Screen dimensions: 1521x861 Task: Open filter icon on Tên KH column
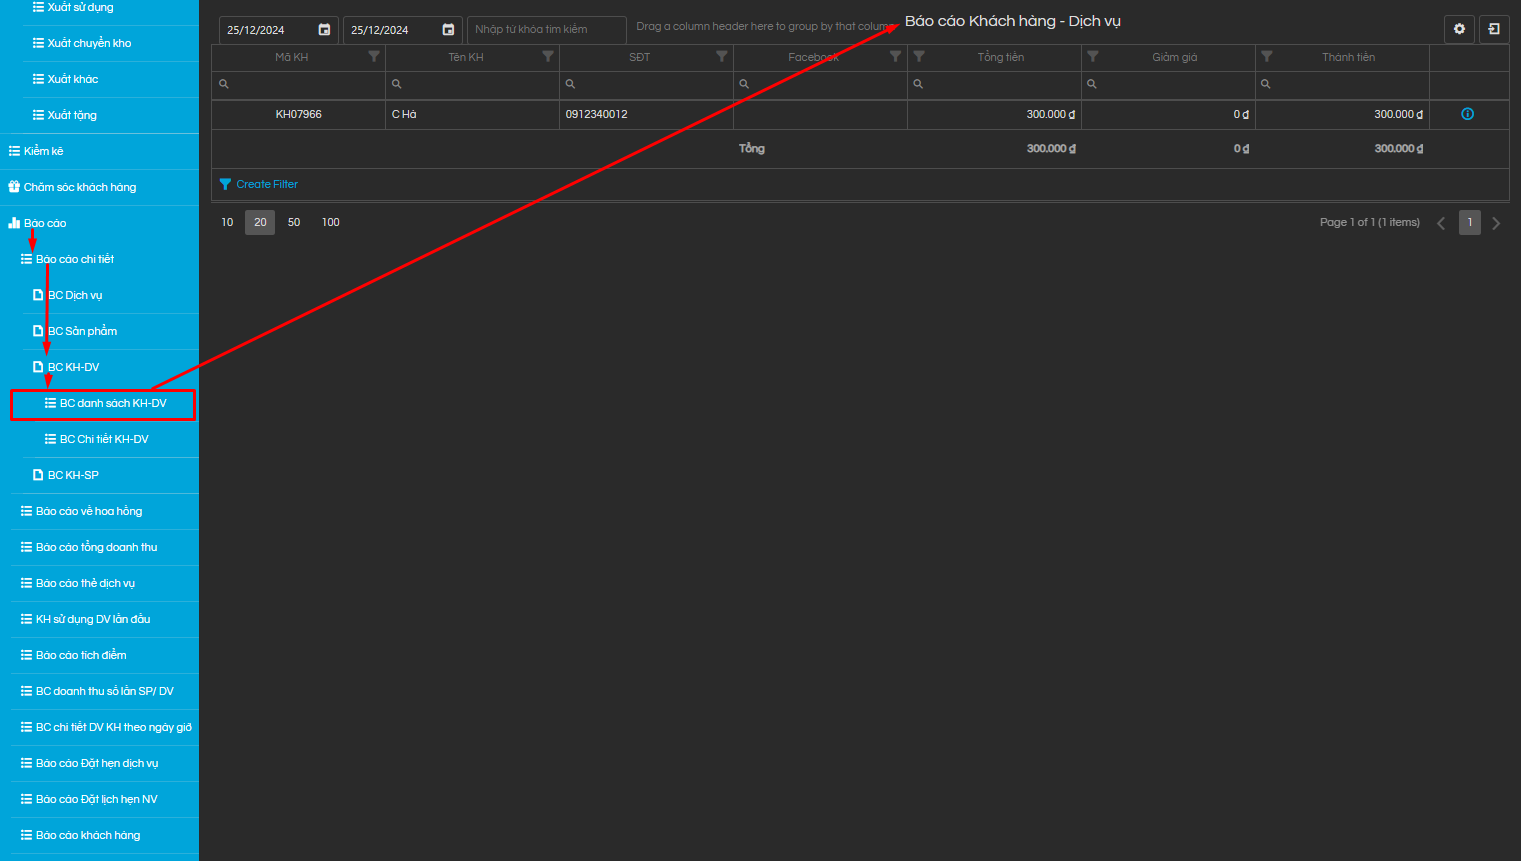pyautogui.click(x=548, y=57)
